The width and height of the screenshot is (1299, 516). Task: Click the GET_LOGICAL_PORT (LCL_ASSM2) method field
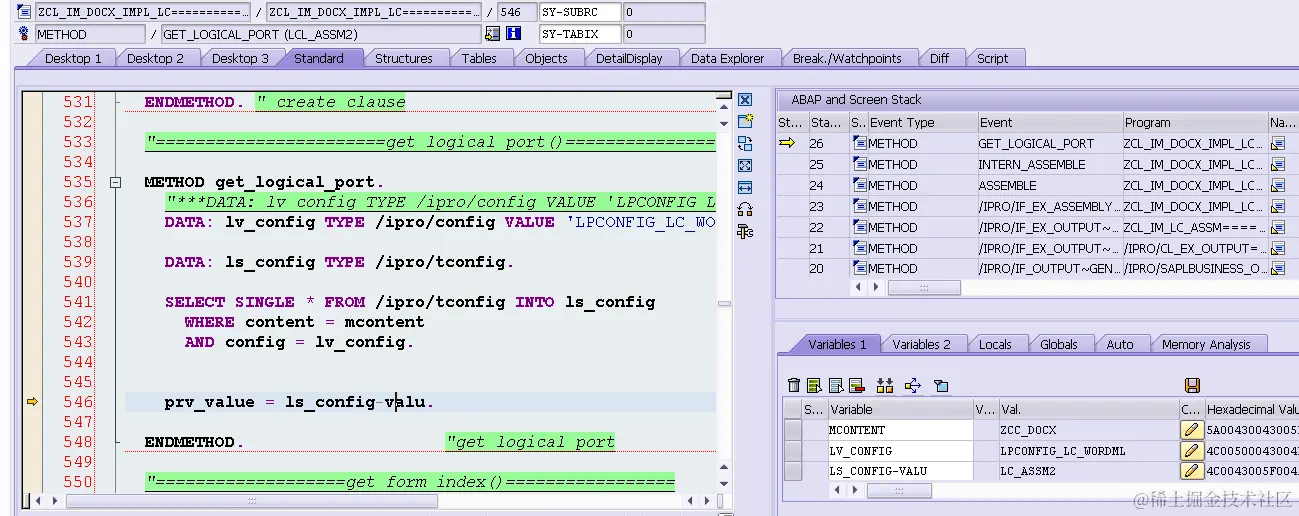click(321, 33)
